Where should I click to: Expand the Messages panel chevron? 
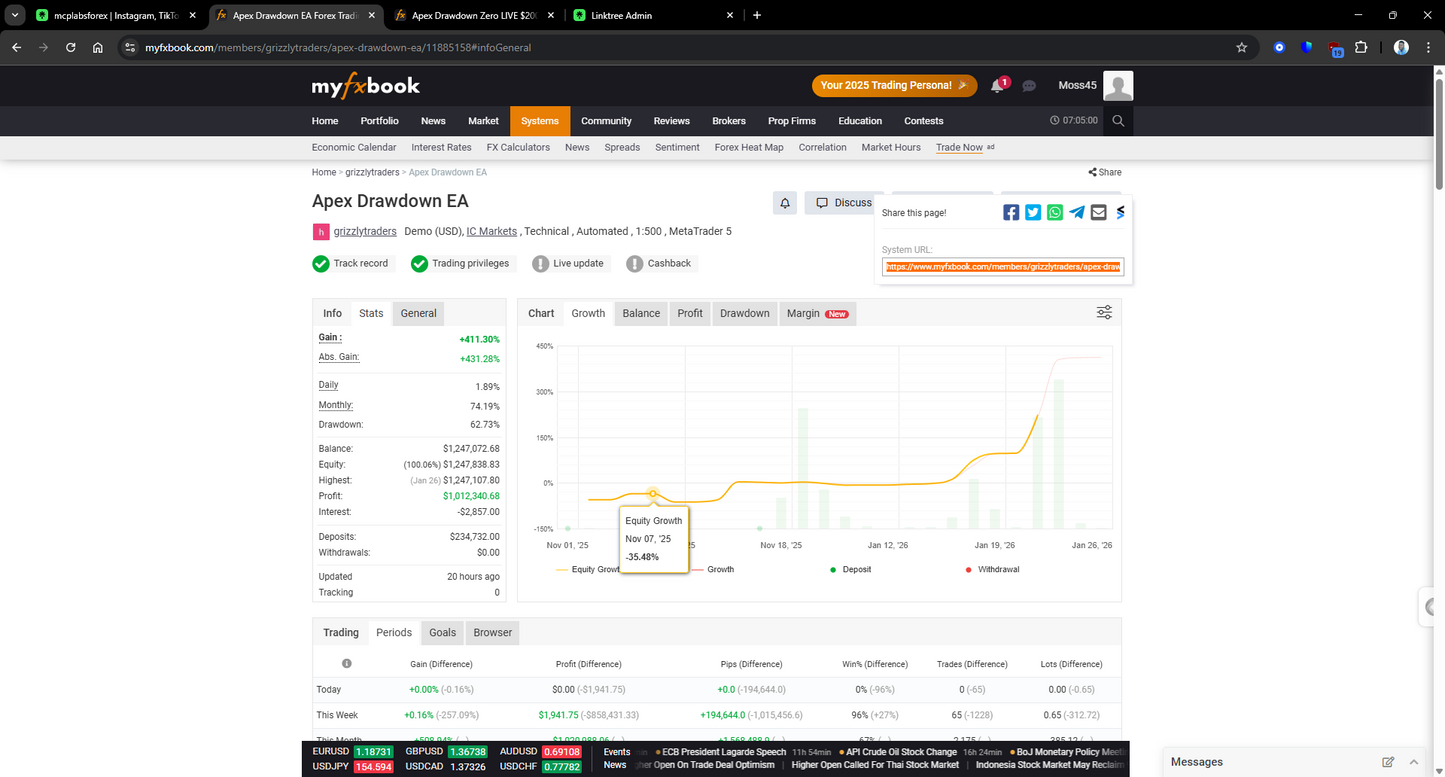point(1414,761)
